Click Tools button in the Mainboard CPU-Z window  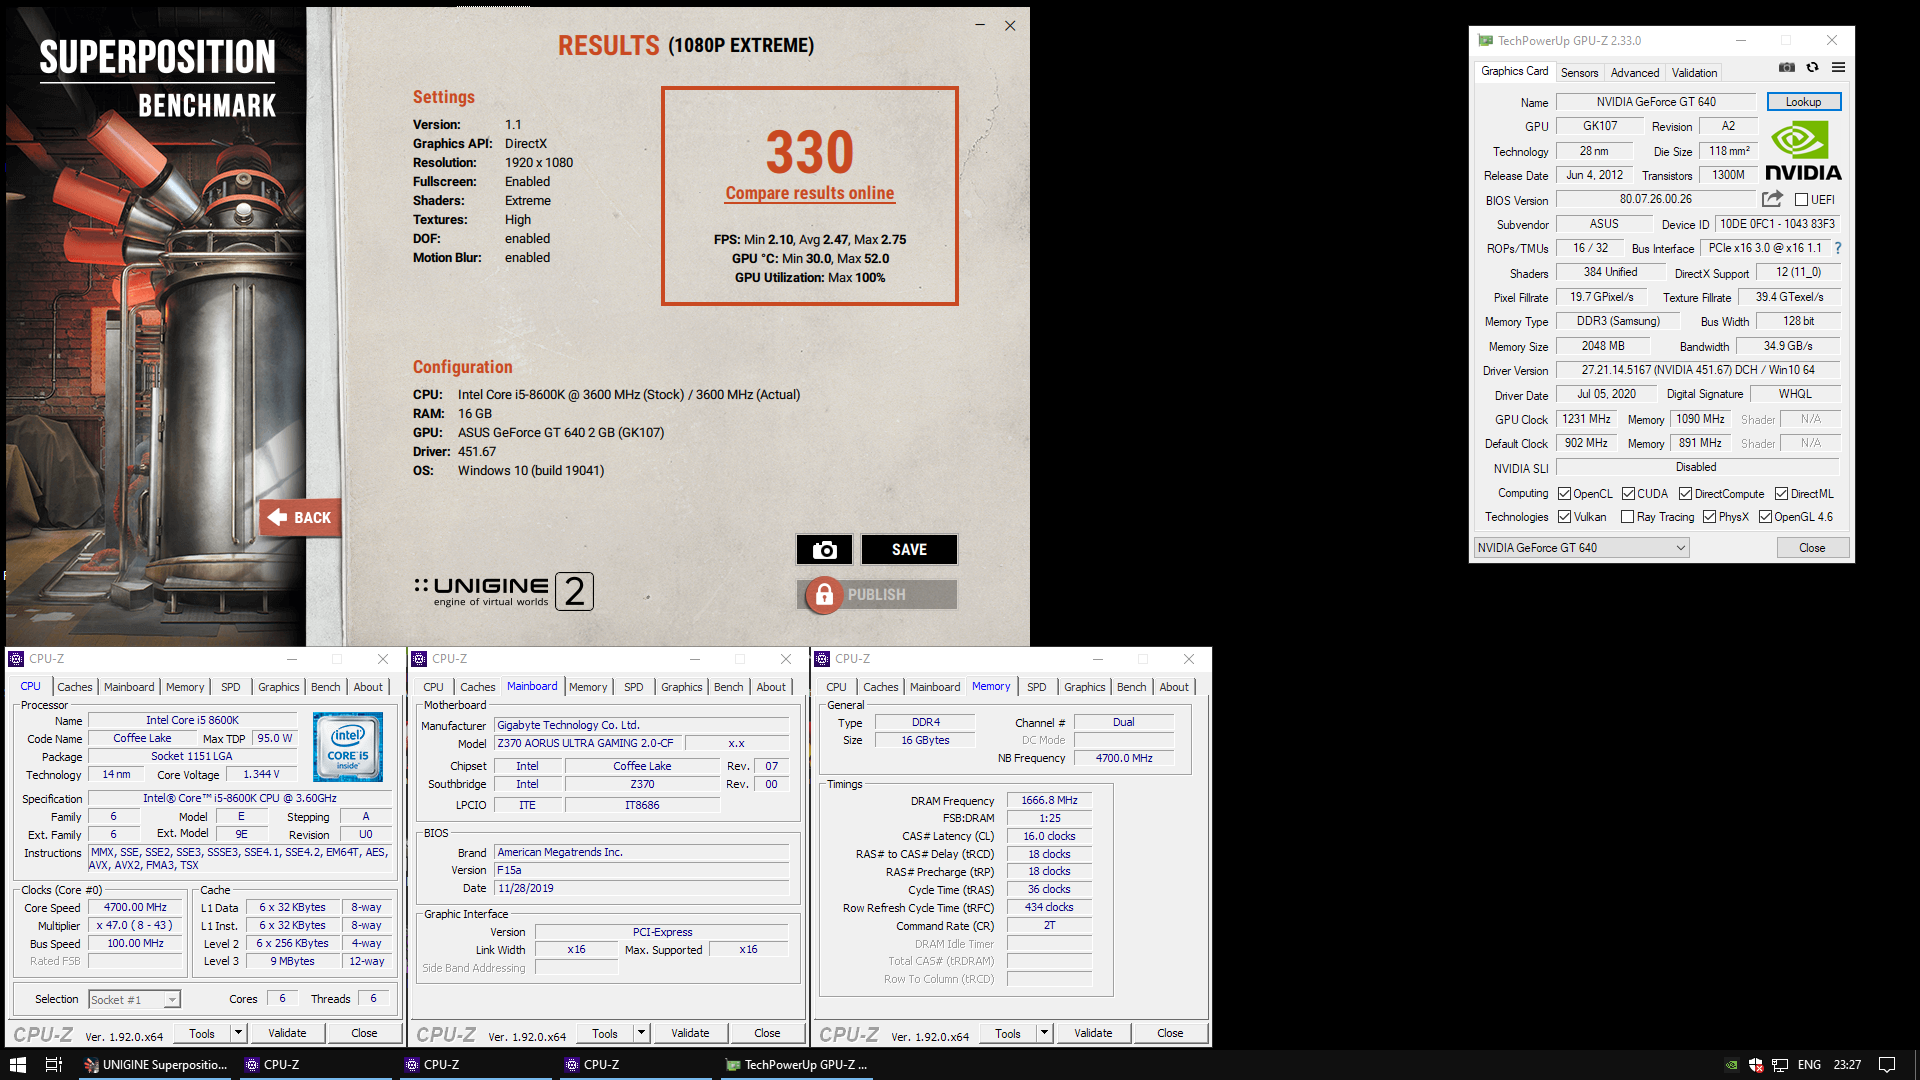pos(605,1033)
